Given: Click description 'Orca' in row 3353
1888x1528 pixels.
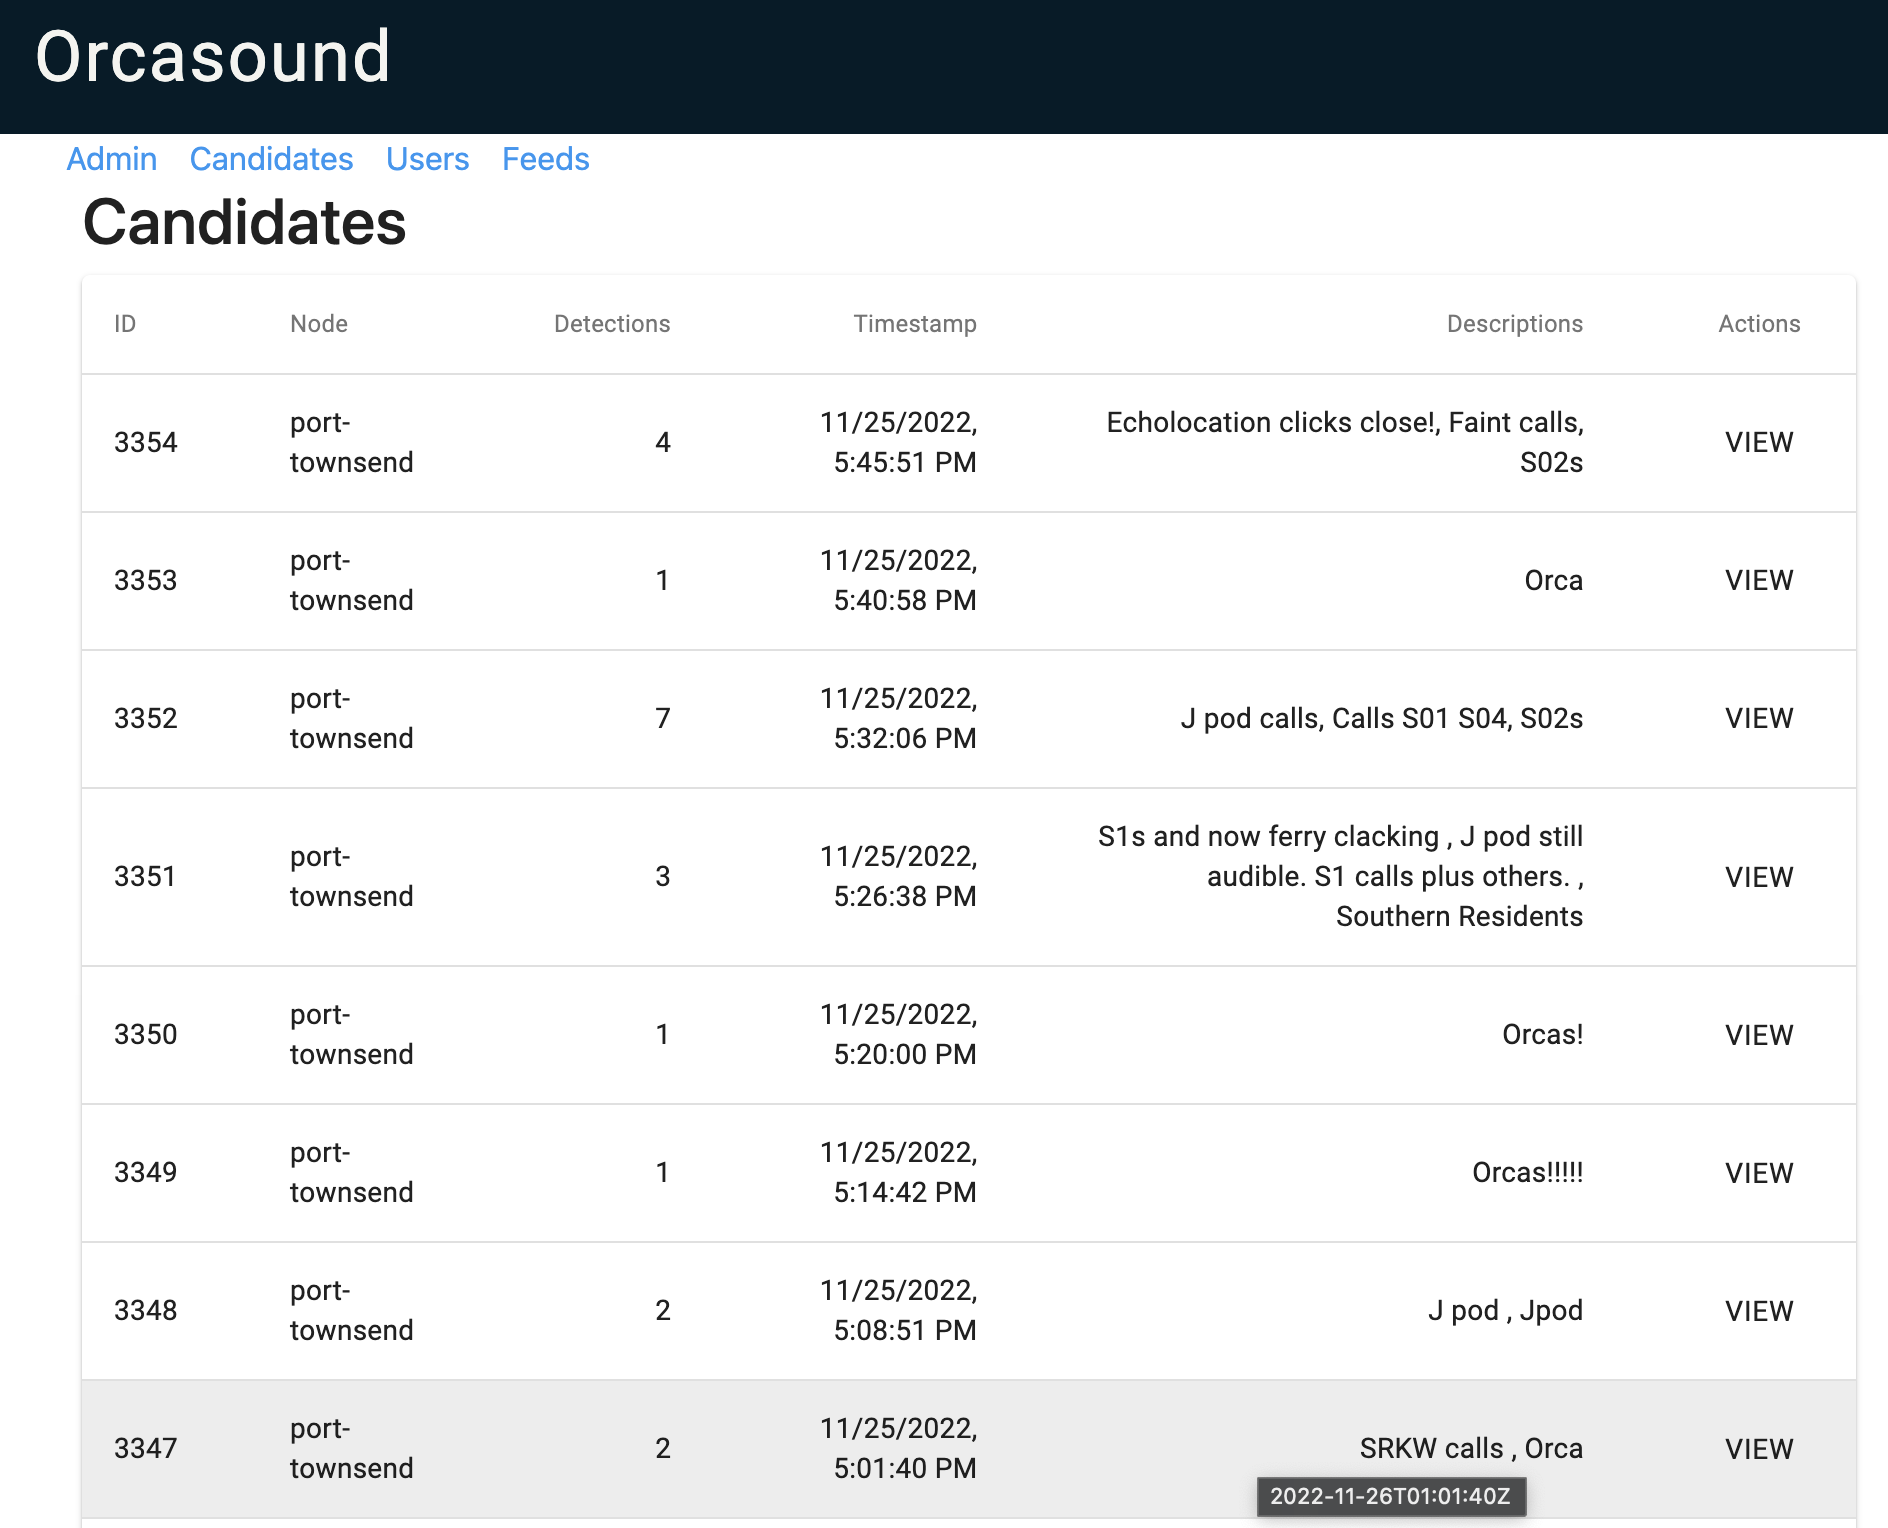Looking at the screenshot, I should (1554, 580).
